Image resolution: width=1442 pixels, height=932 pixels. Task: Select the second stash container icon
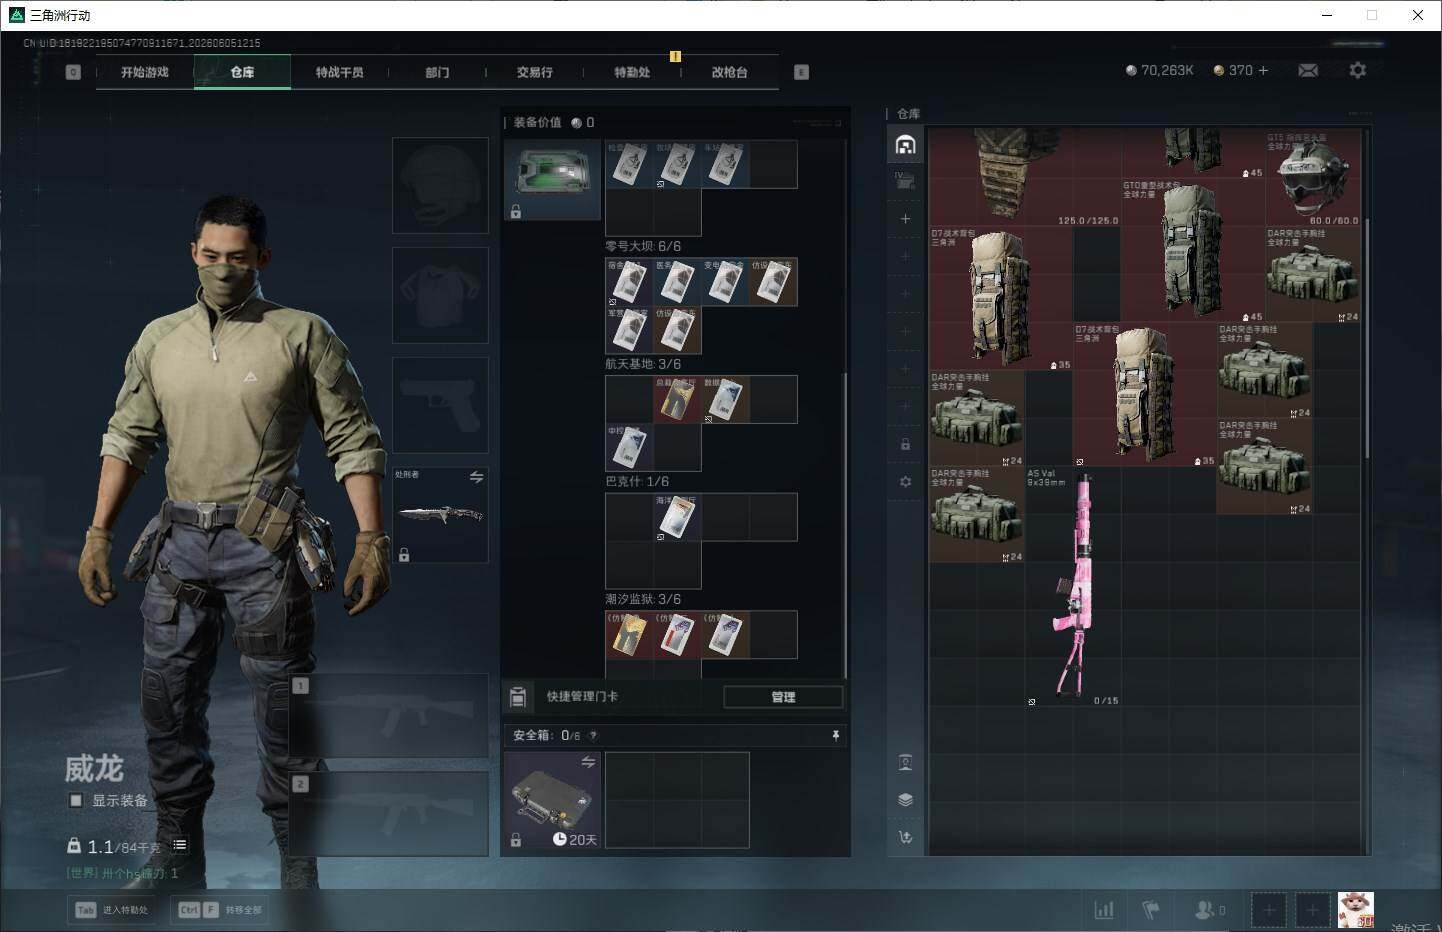pyautogui.click(x=905, y=181)
